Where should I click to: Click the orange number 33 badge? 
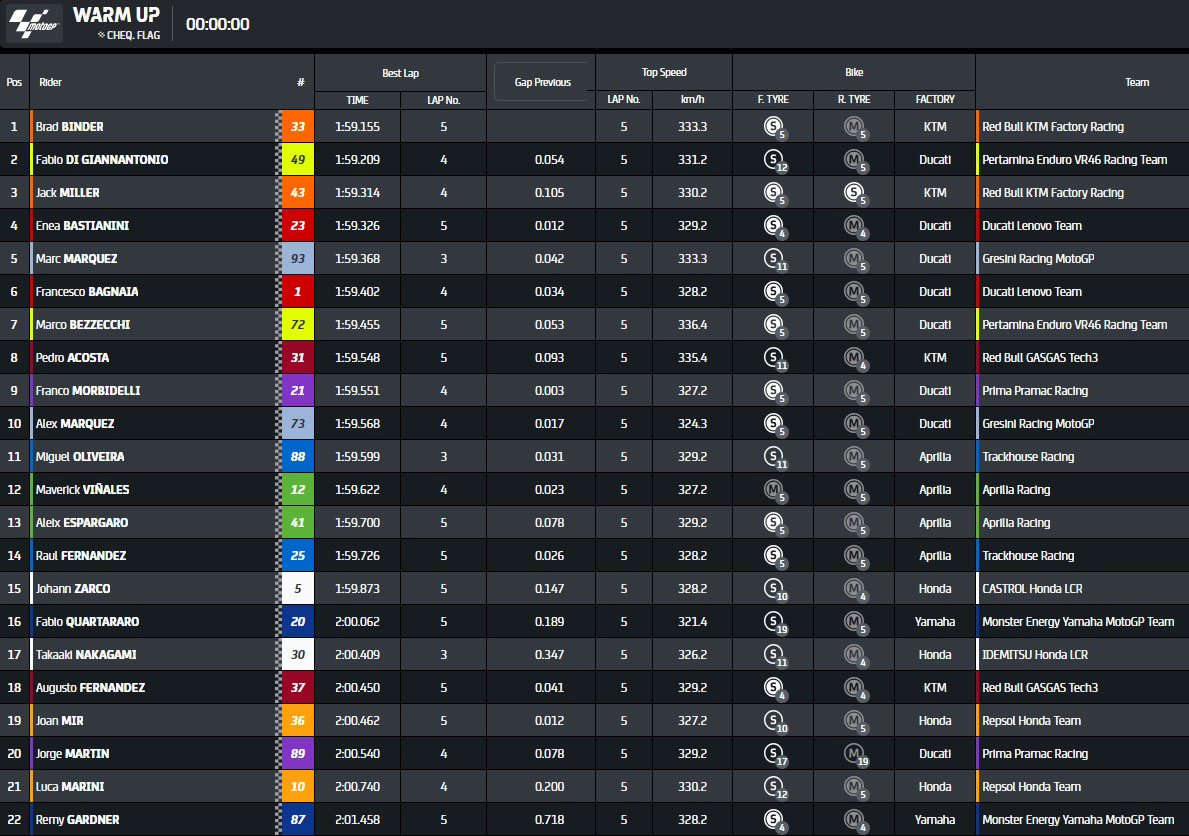tap(297, 127)
